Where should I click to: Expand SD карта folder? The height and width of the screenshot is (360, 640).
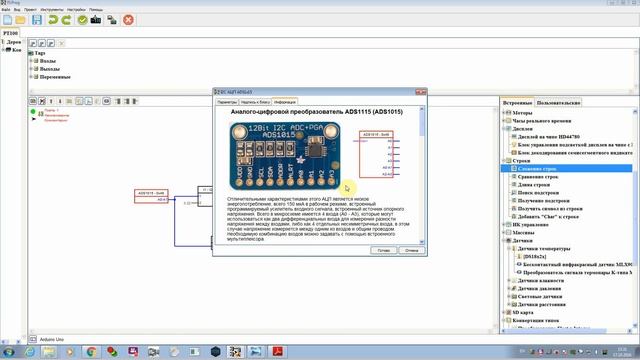click(x=504, y=312)
